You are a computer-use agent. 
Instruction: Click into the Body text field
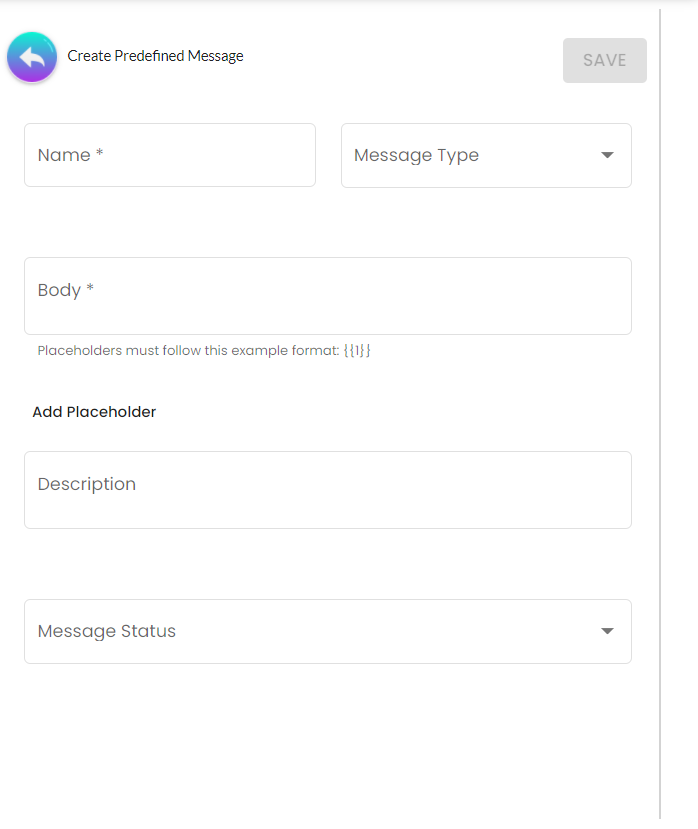327,296
